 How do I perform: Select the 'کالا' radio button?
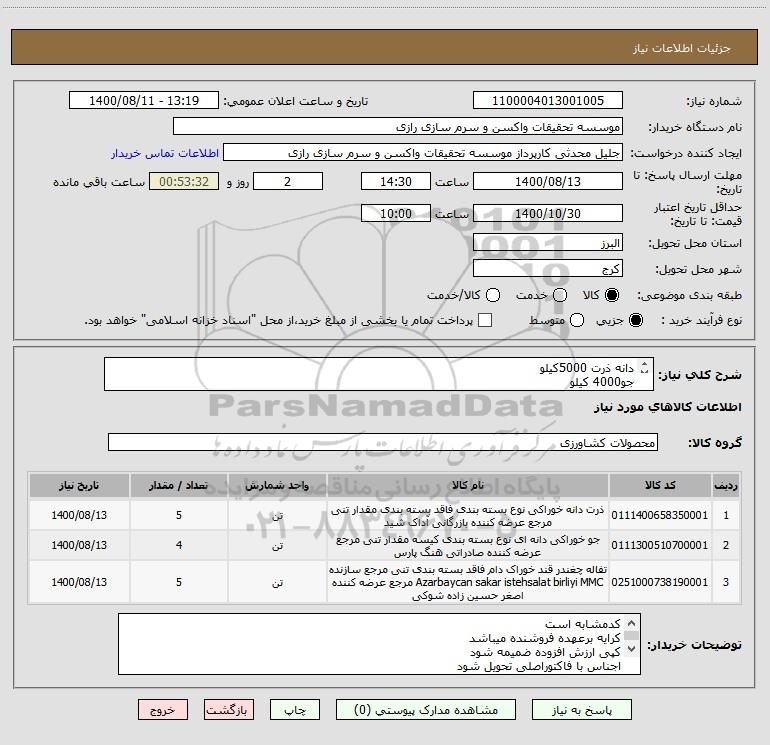pyautogui.click(x=612, y=295)
